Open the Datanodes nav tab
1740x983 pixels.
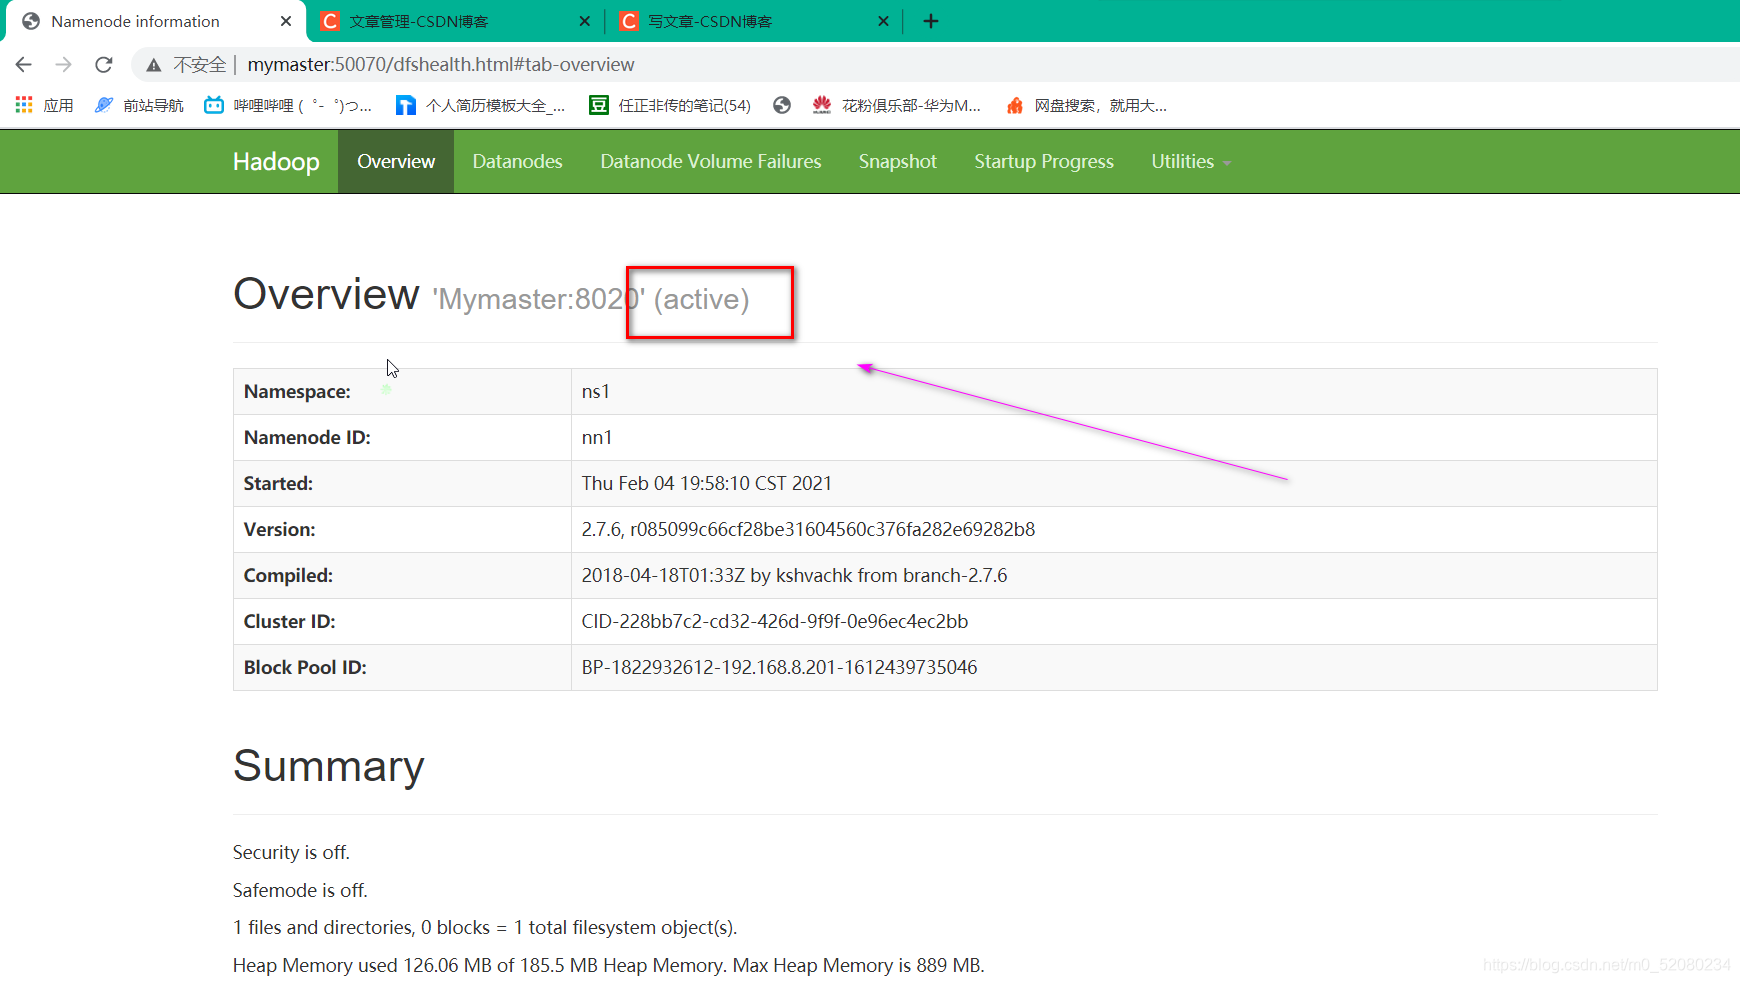point(517,161)
